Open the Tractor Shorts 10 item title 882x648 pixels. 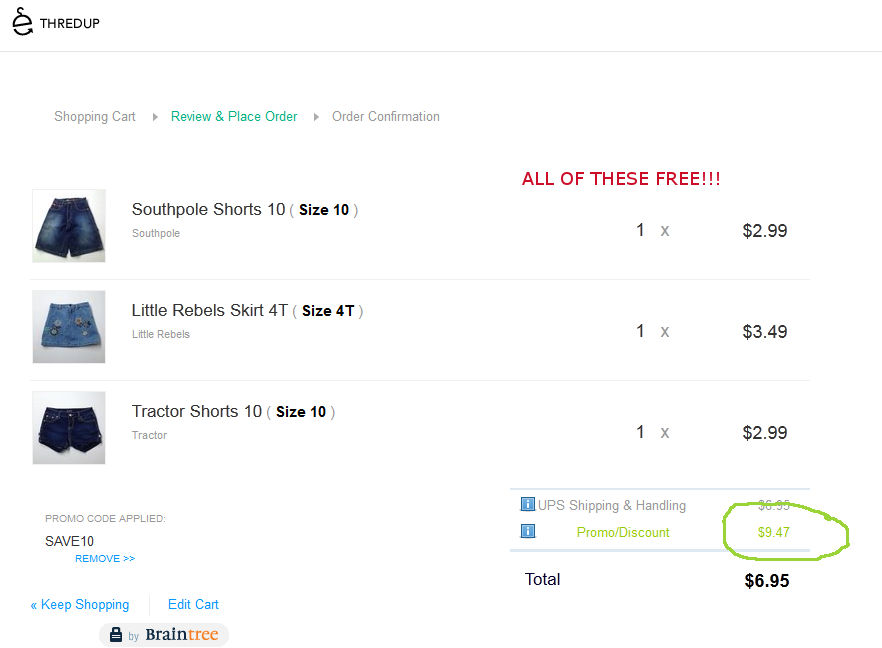pyautogui.click(x=197, y=411)
